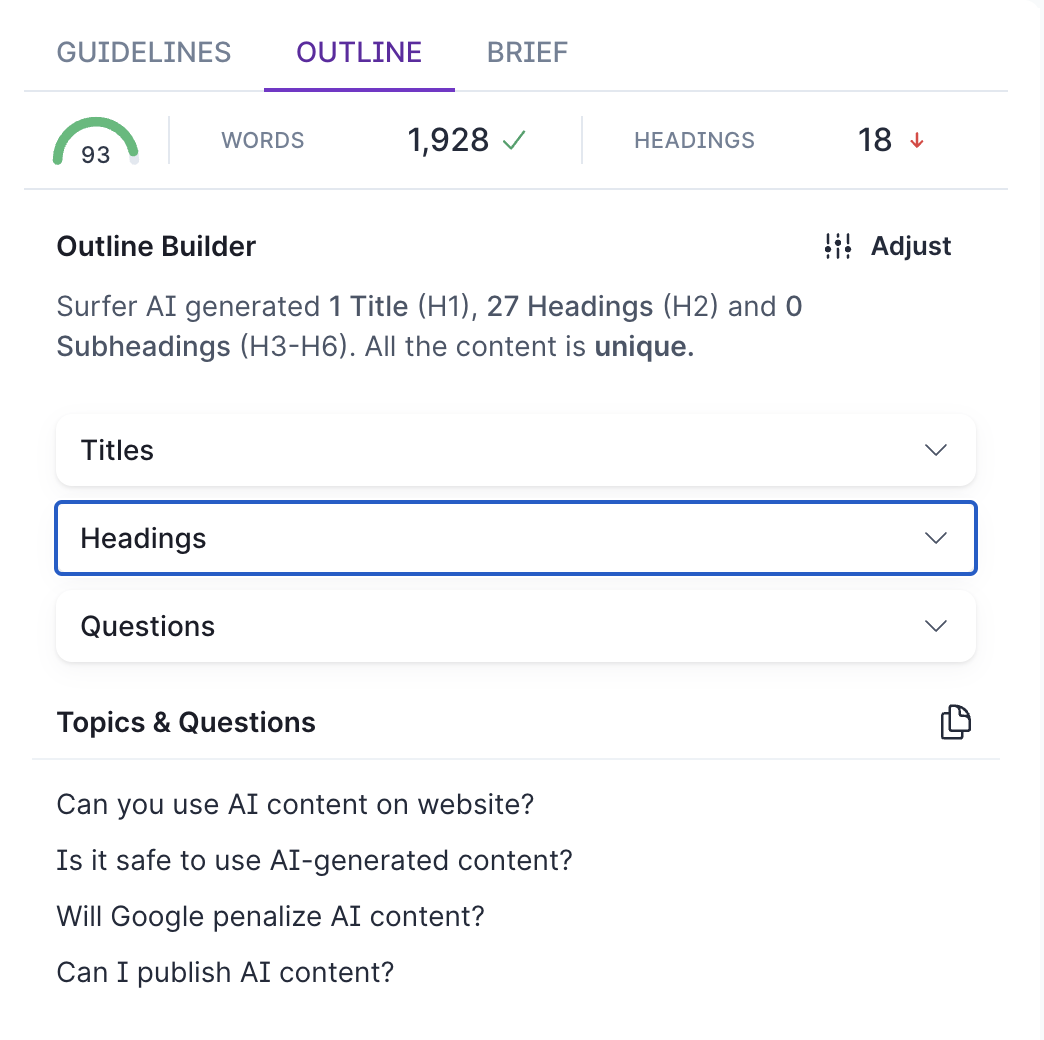
Task: Click the red down arrow beside headings count
Action: tap(917, 141)
